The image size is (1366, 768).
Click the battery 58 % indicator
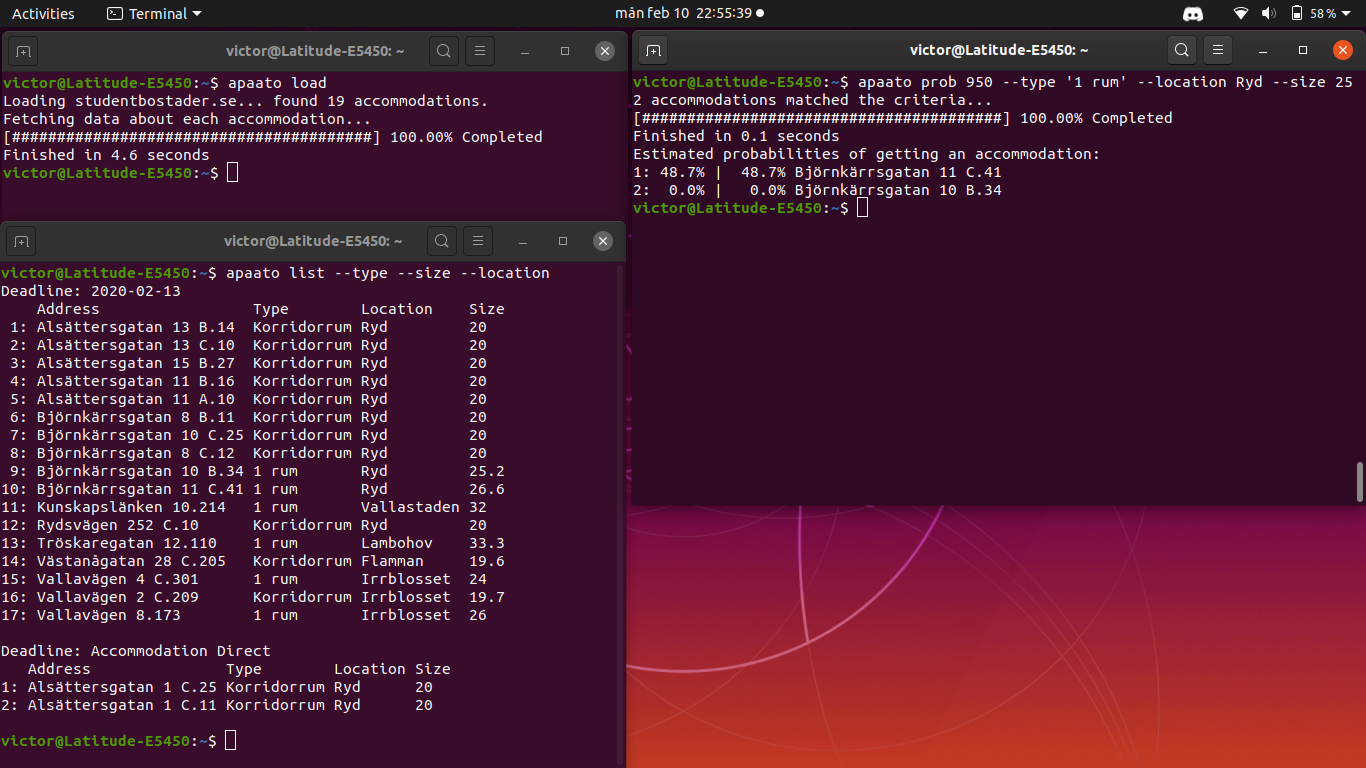click(x=1313, y=14)
